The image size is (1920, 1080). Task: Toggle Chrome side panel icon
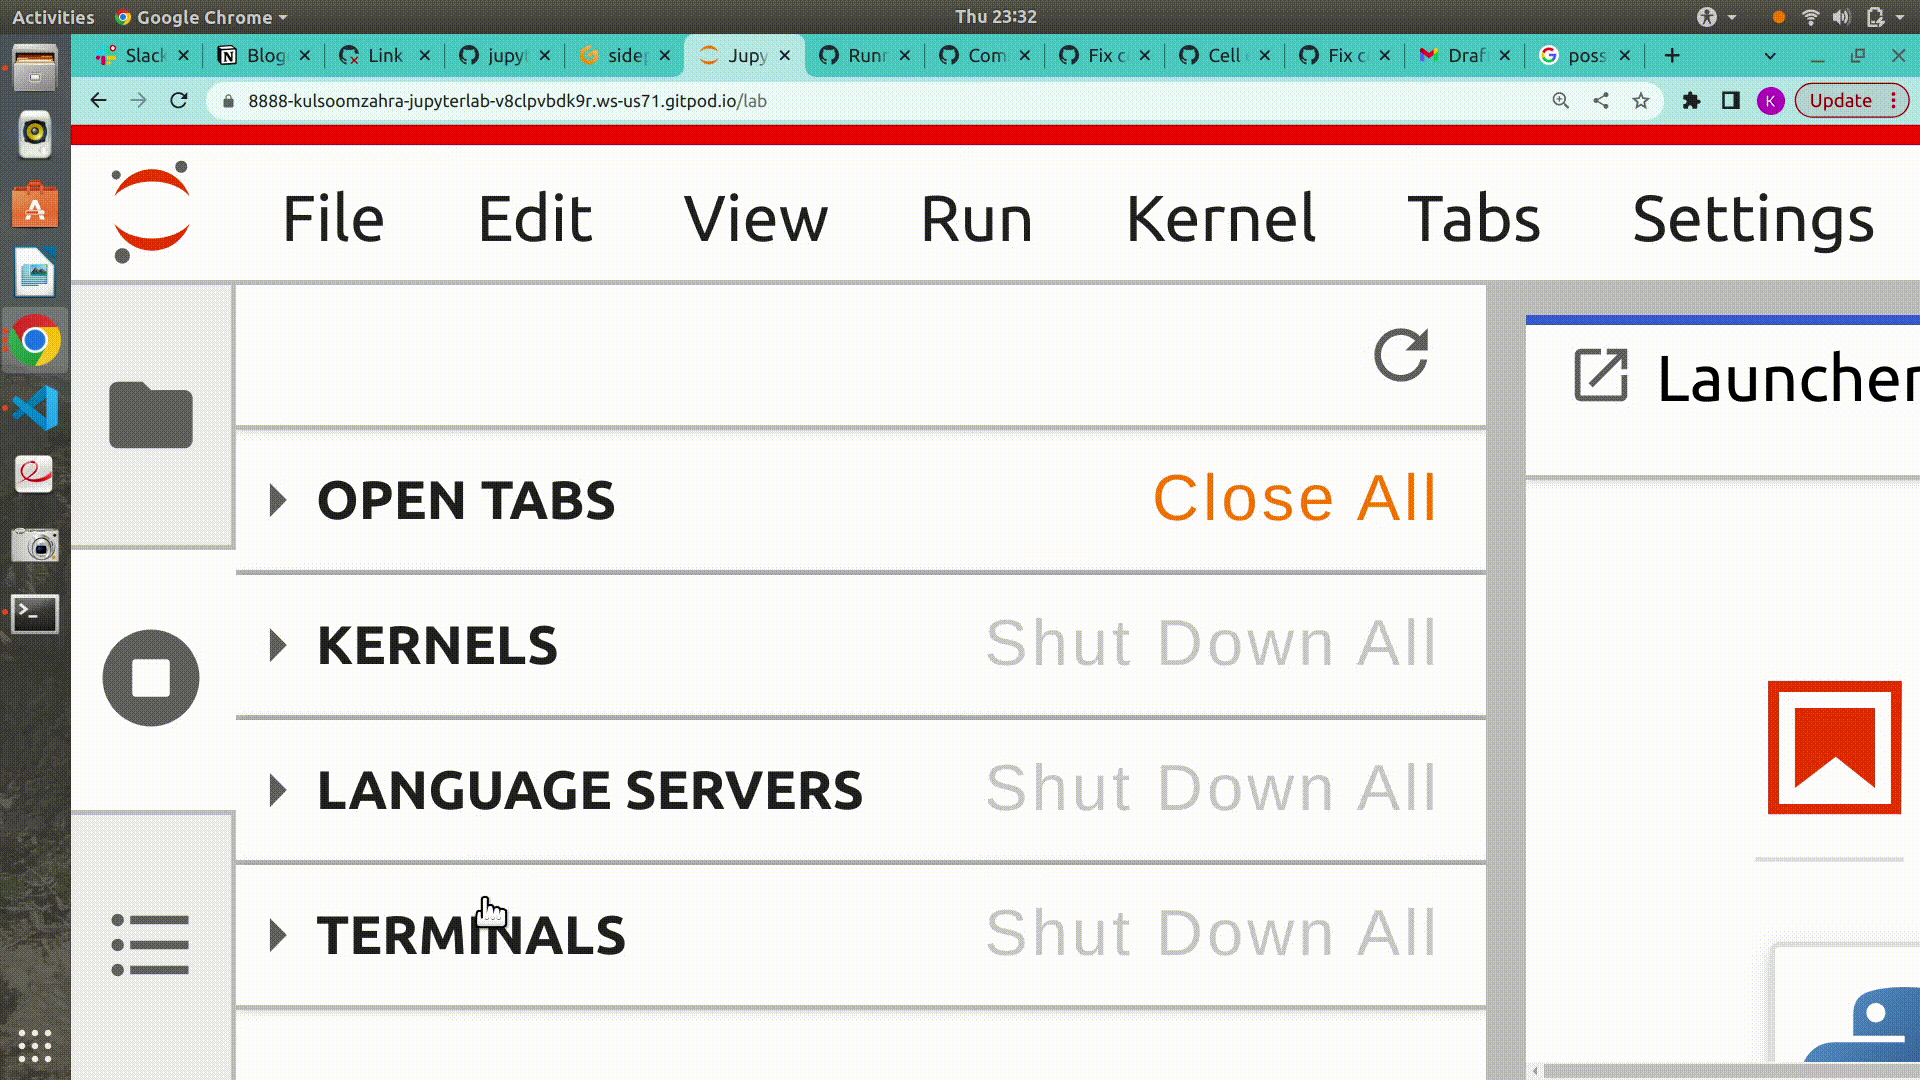click(1731, 101)
